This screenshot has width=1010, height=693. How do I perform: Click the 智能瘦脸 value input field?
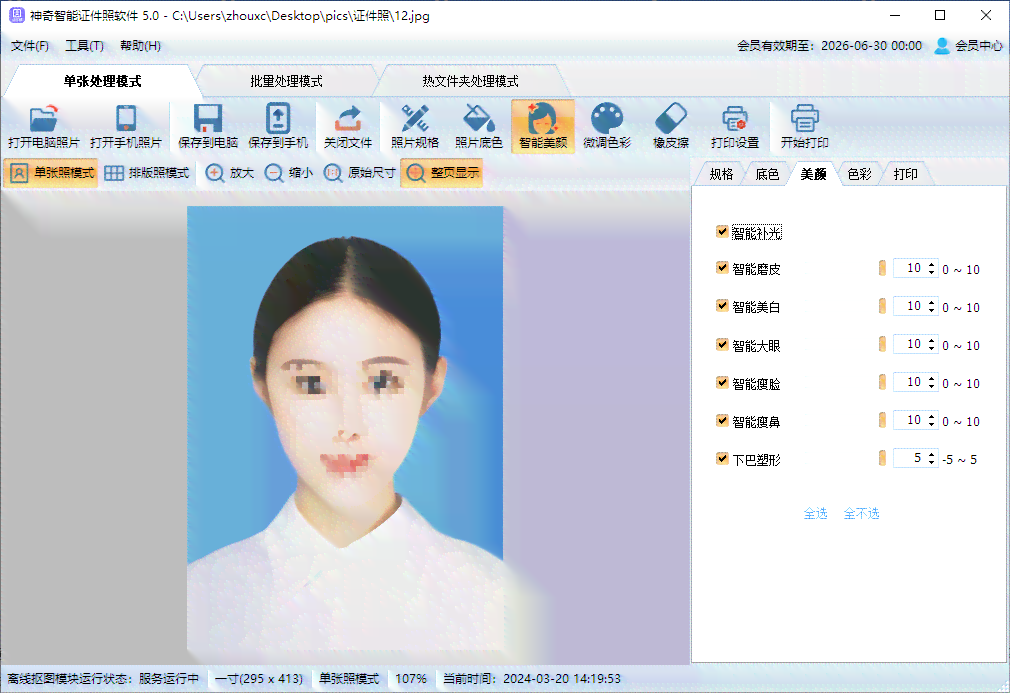(910, 383)
